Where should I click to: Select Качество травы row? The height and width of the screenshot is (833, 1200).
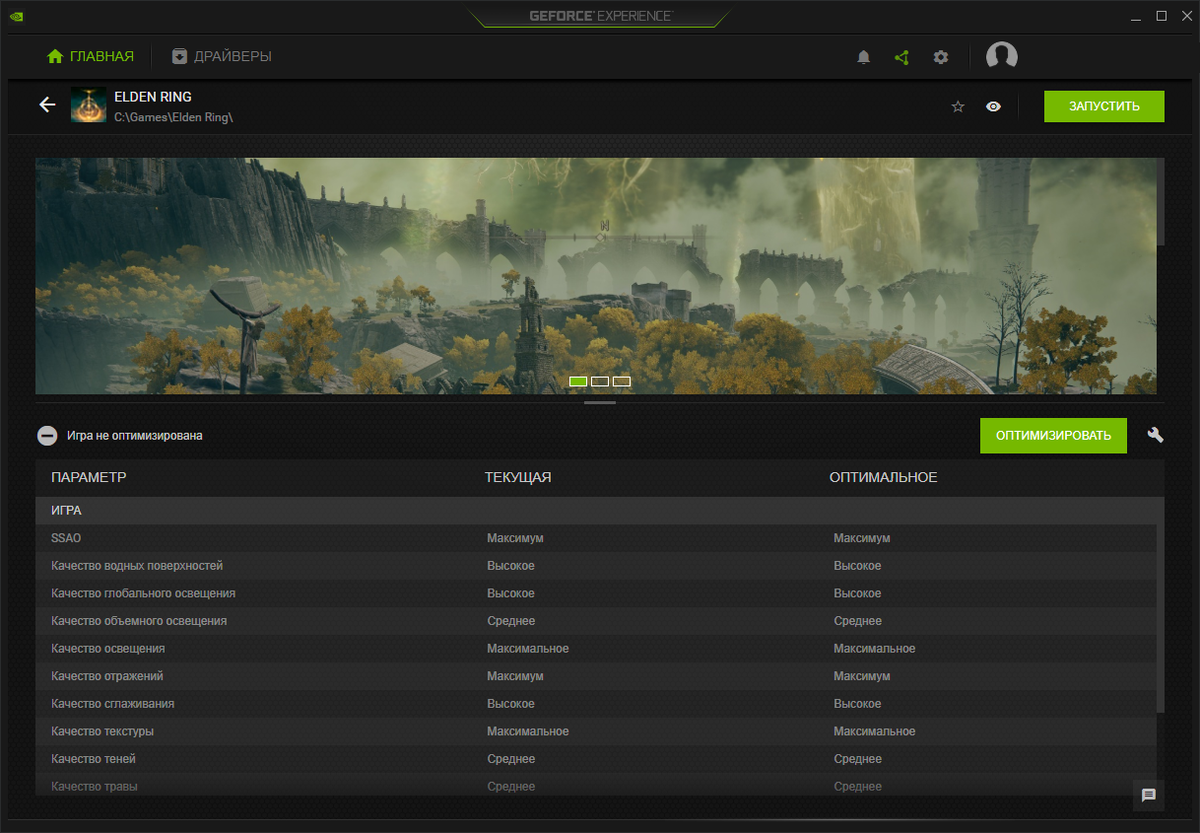pos(596,786)
